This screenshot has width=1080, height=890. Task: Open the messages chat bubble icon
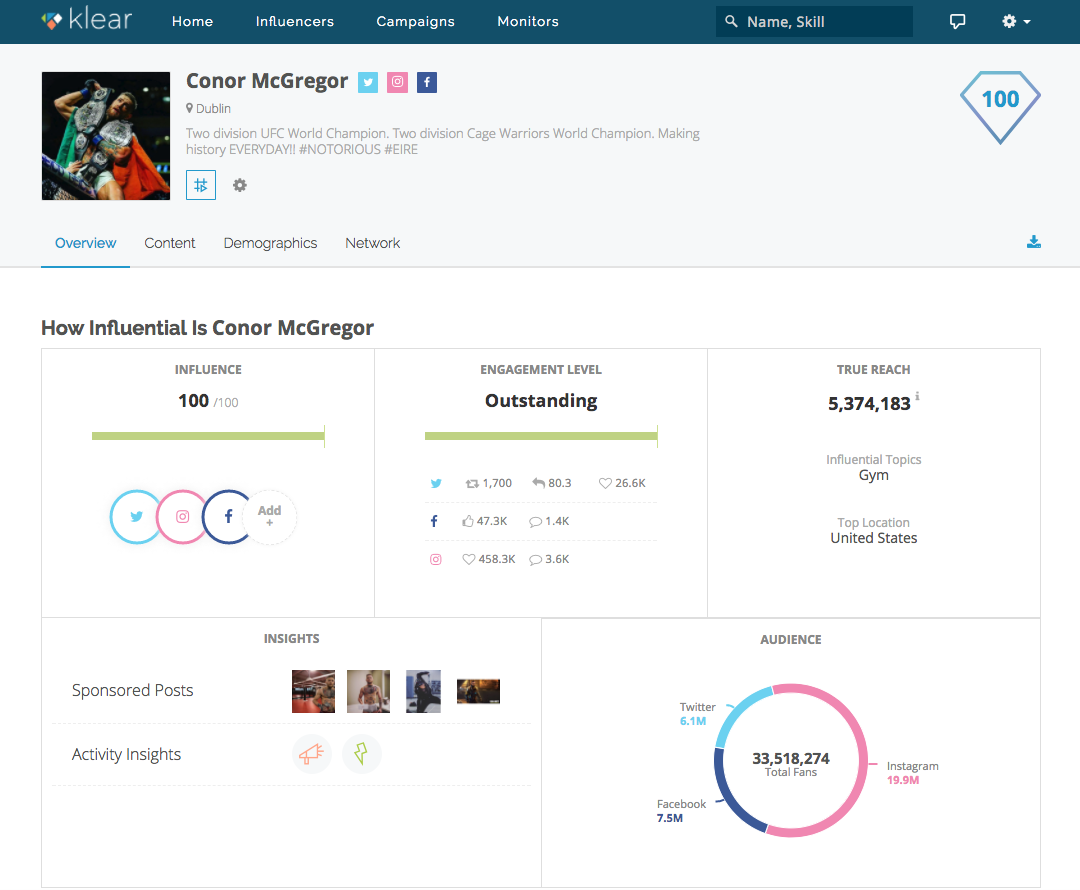pyautogui.click(x=957, y=21)
